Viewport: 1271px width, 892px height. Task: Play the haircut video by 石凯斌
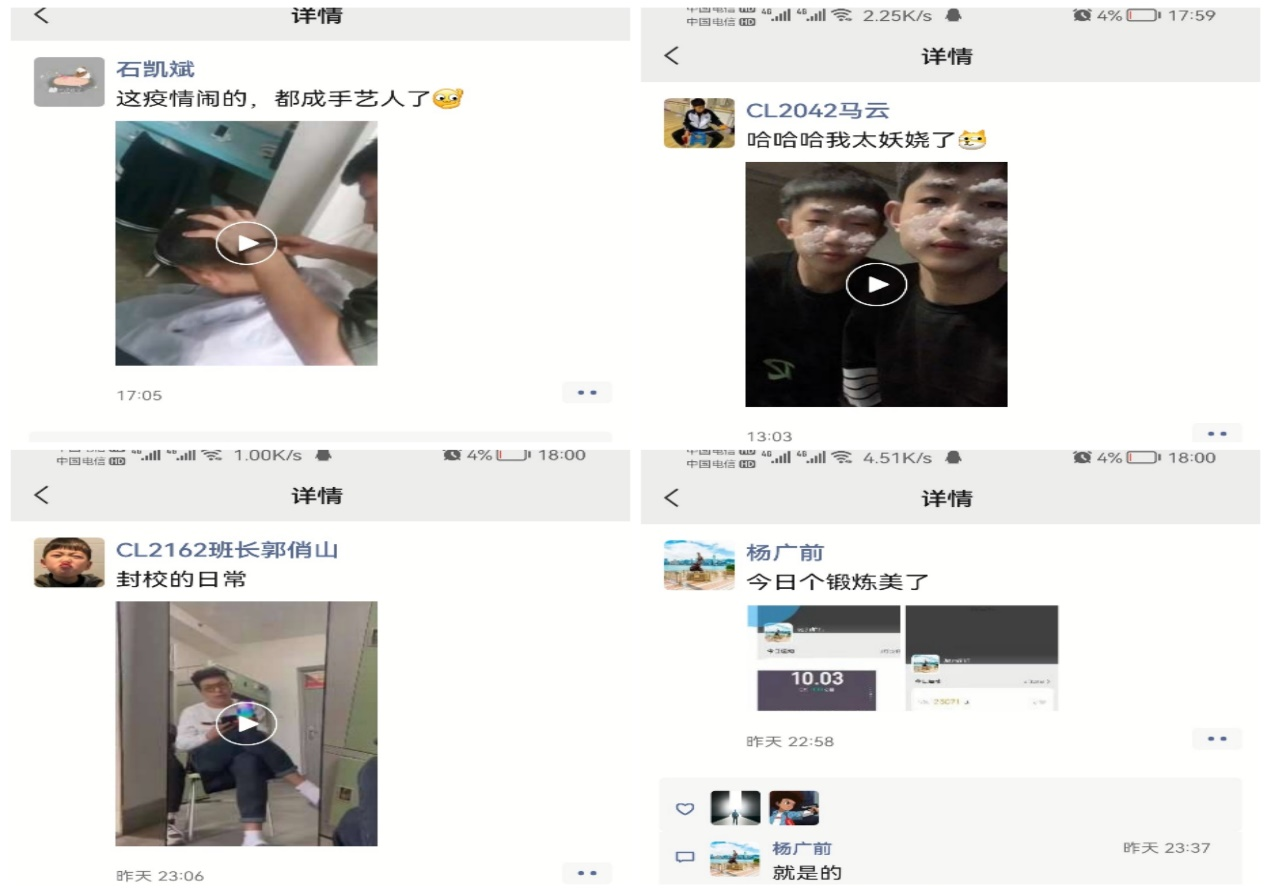[246, 243]
